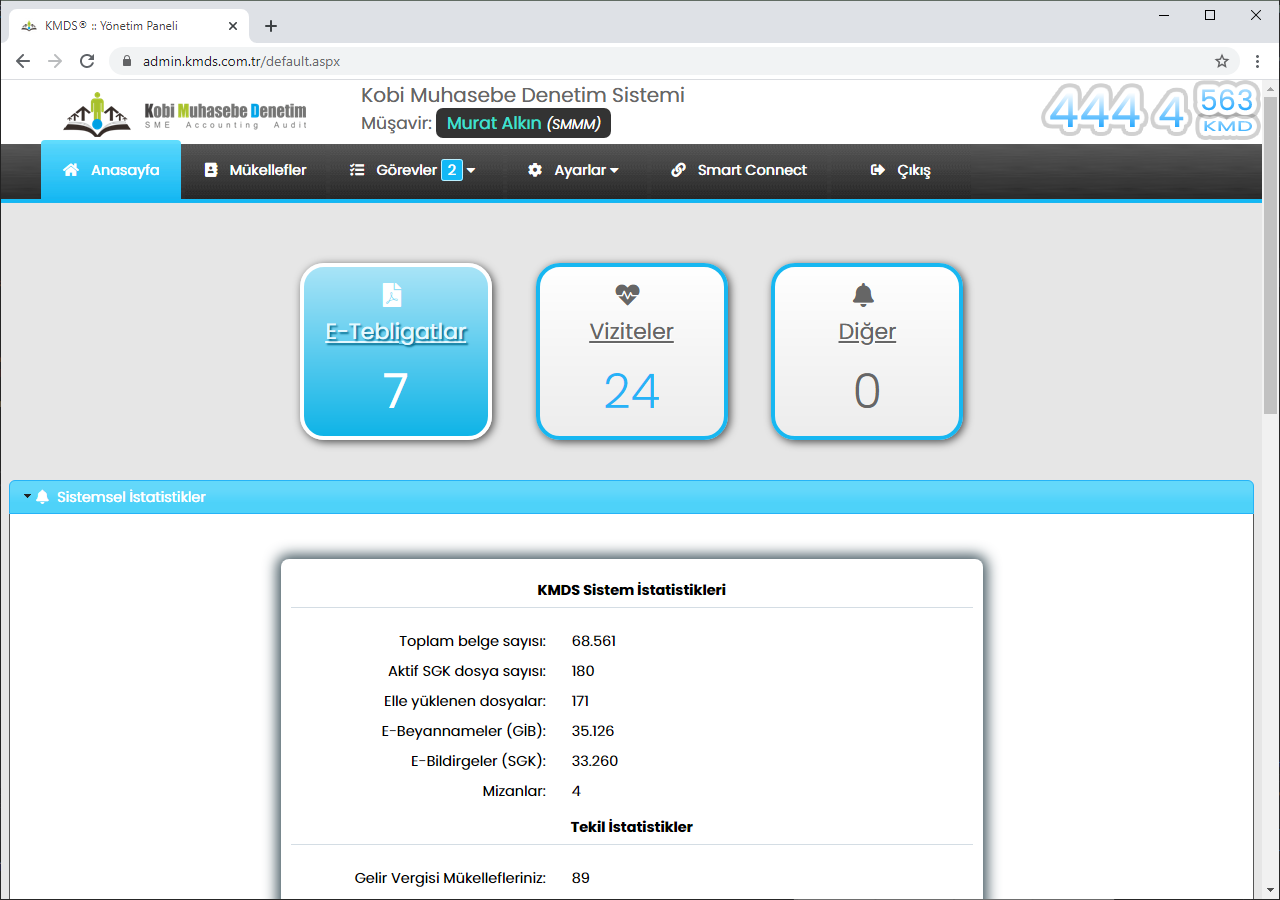Screen dimensions: 1280x900
Task: Click the Viziteler count of 24
Action: (632, 391)
